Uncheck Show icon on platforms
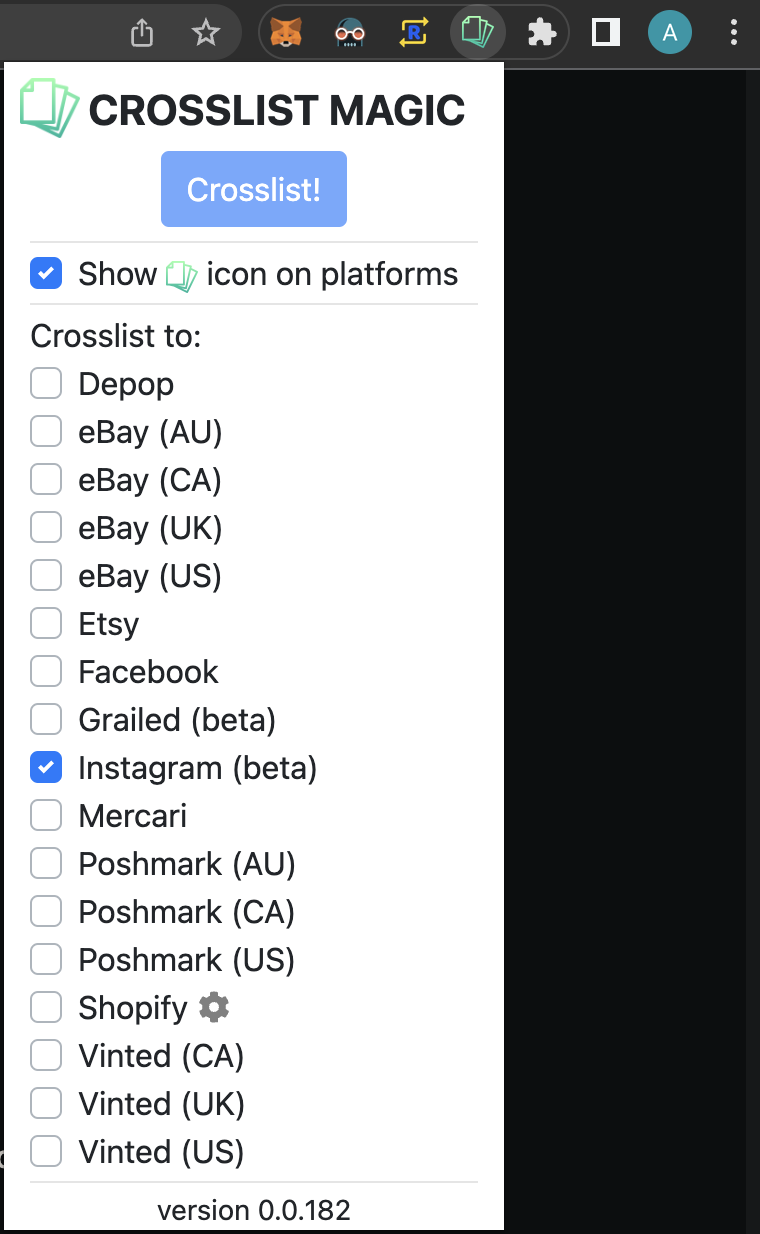This screenshot has width=760, height=1234. coord(46,274)
